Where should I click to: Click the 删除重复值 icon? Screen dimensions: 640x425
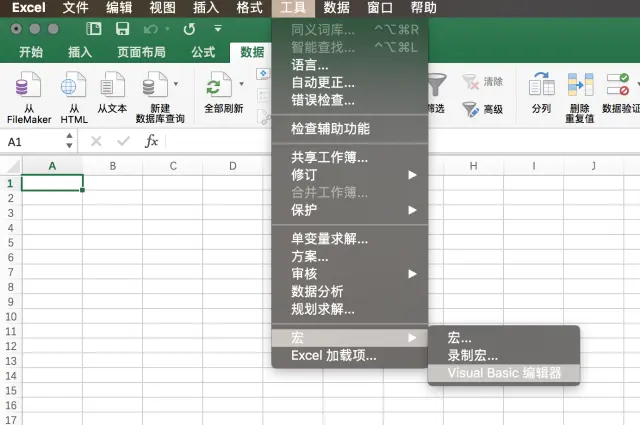(x=580, y=85)
